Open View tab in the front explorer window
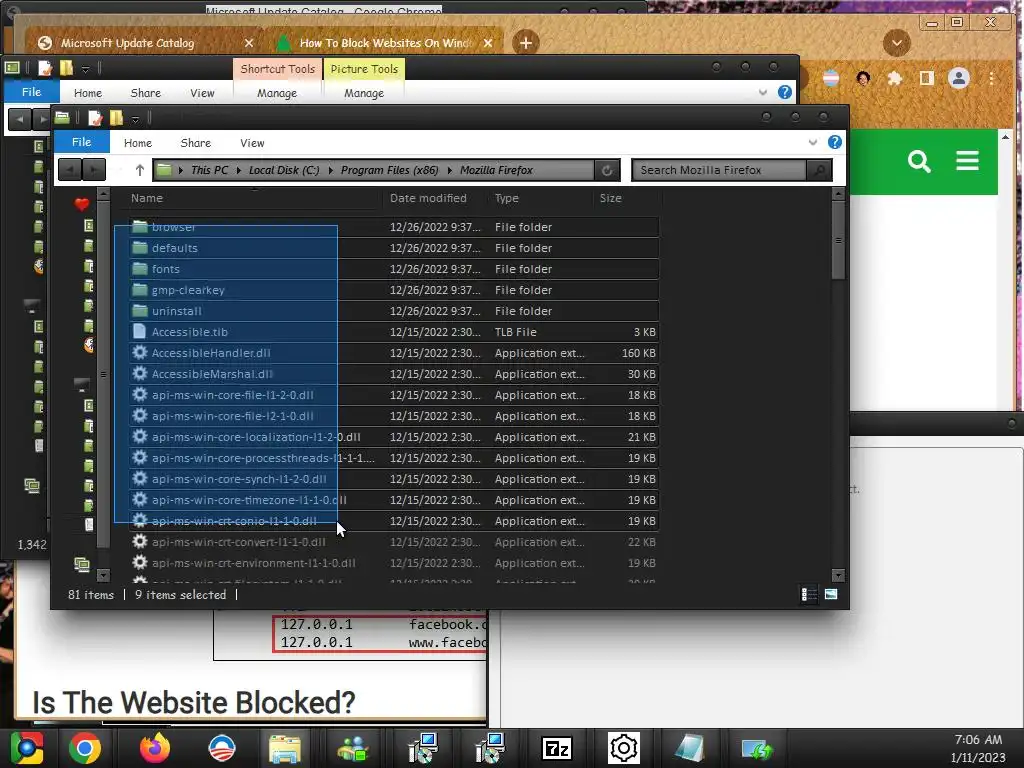The height and width of the screenshot is (768, 1024). click(252, 143)
